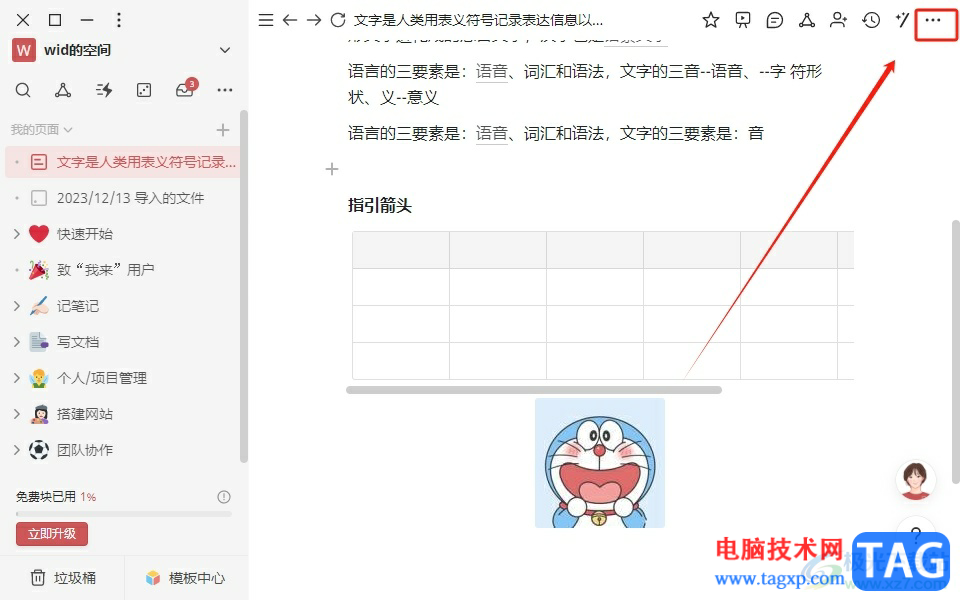Toggle the sidebar hamburger menu
960x600 pixels.
point(266,20)
